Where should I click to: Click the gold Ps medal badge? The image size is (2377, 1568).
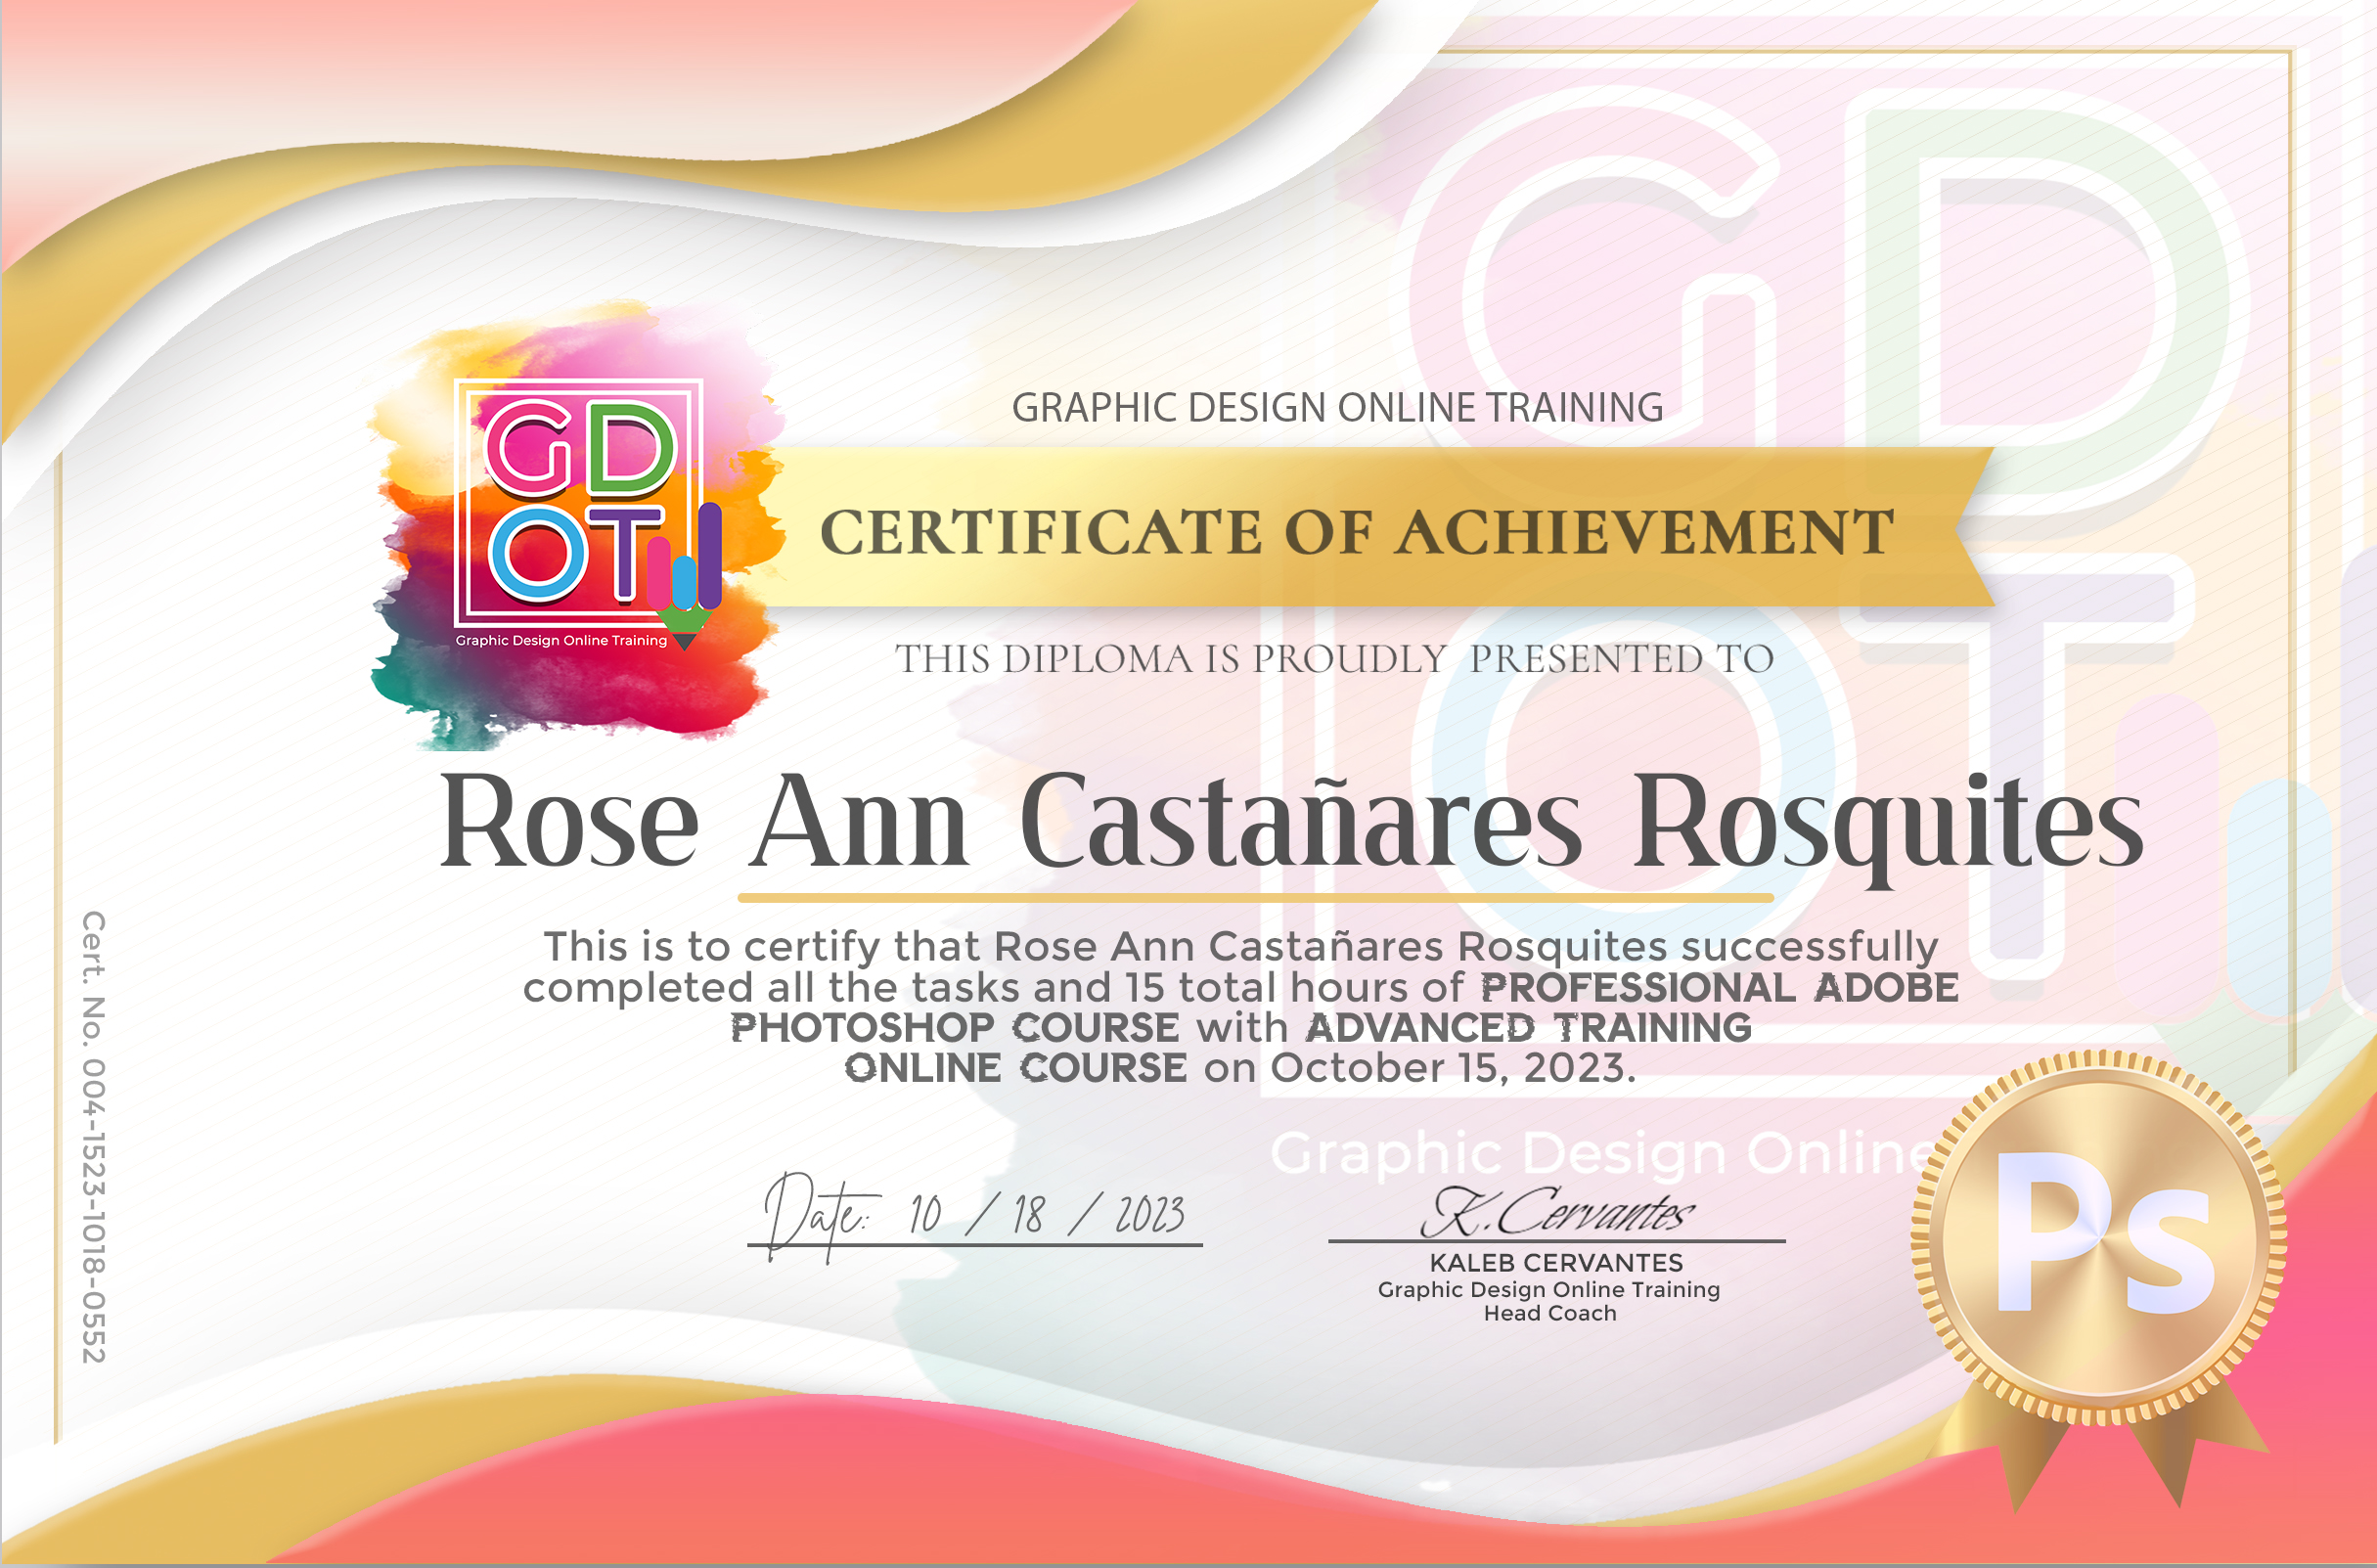click(x=2098, y=1238)
